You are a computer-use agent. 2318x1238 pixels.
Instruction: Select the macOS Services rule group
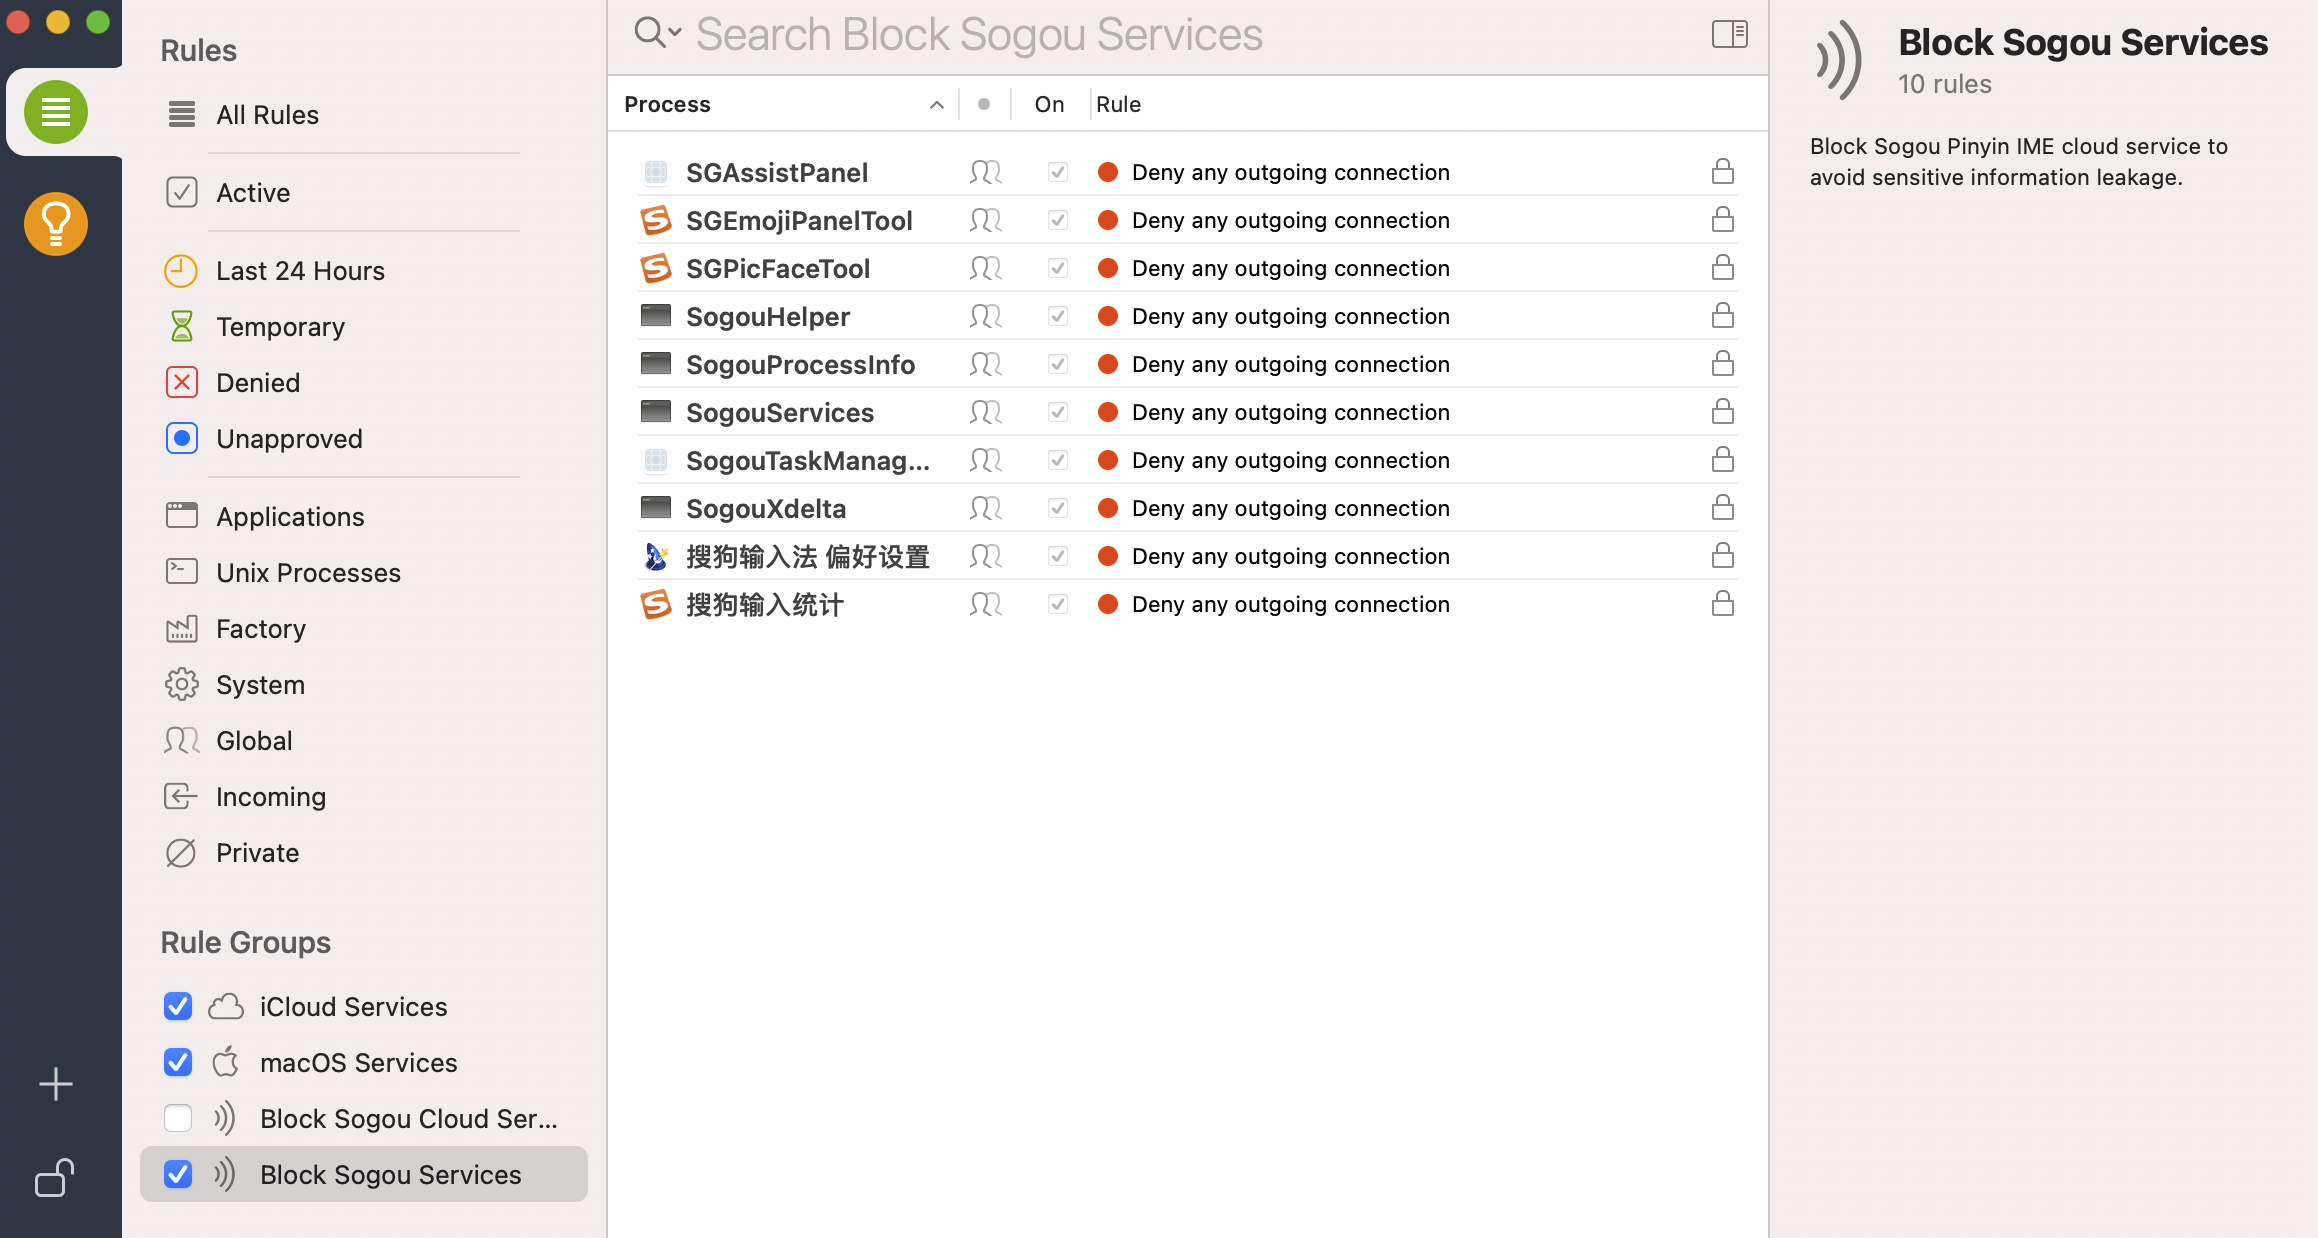(x=358, y=1062)
